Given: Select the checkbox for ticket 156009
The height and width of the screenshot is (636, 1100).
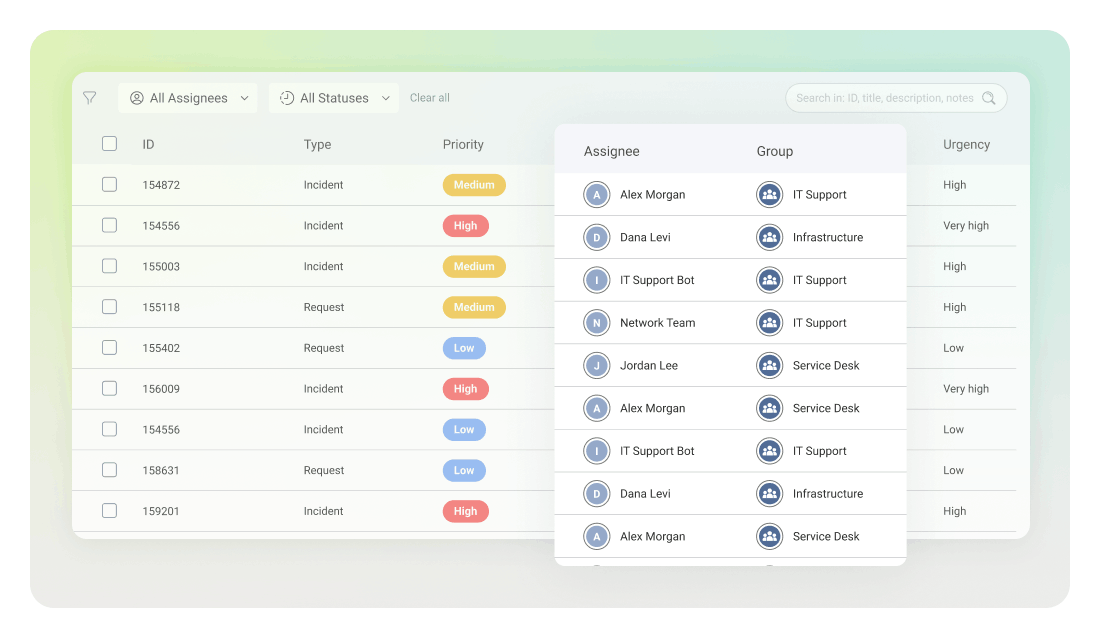Looking at the screenshot, I should 110,389.
